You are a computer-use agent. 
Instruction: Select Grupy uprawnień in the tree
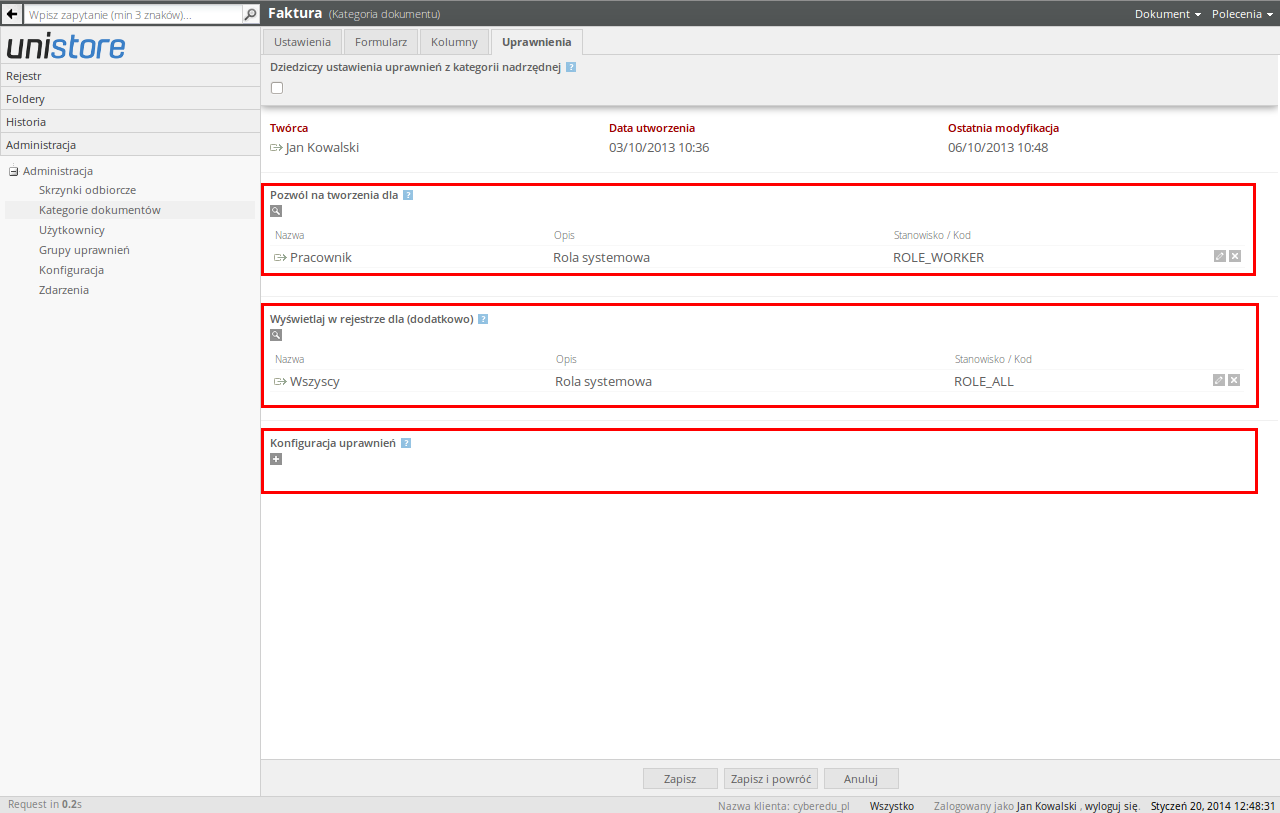click(x=84, y=250)
